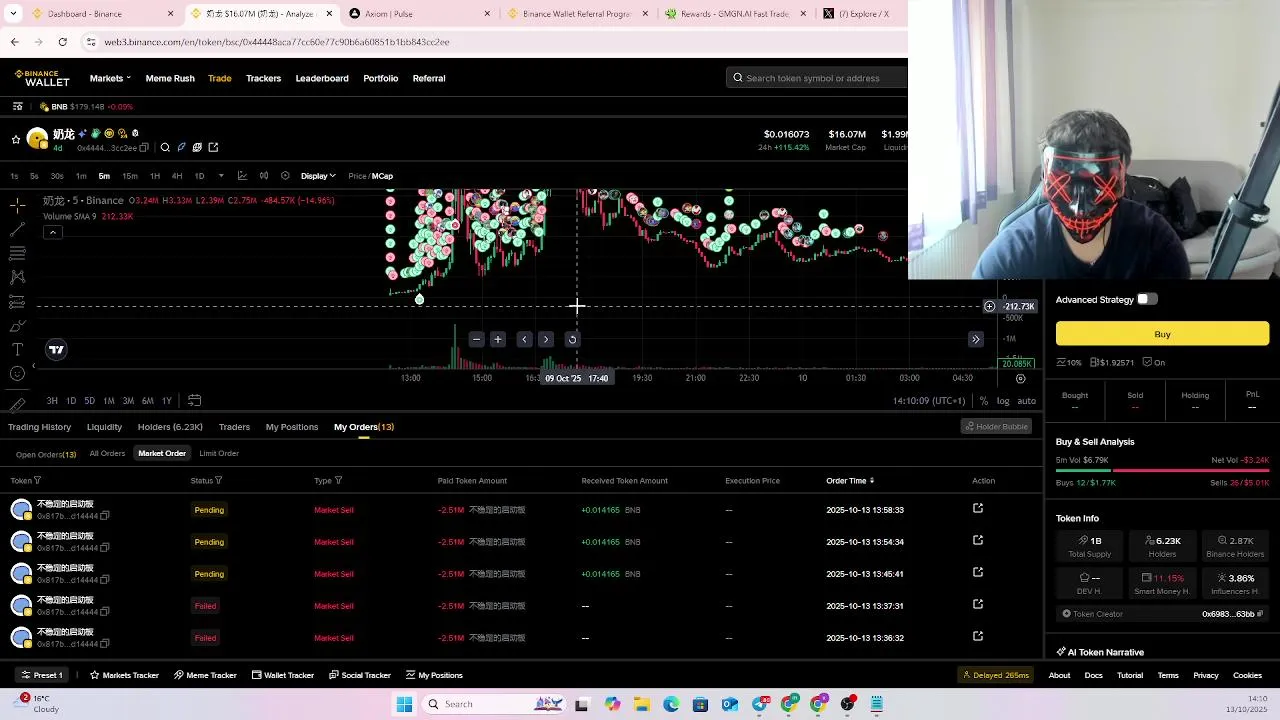
Task: Open share action for 13:58:33 order
Action: (x=978, y=508)
